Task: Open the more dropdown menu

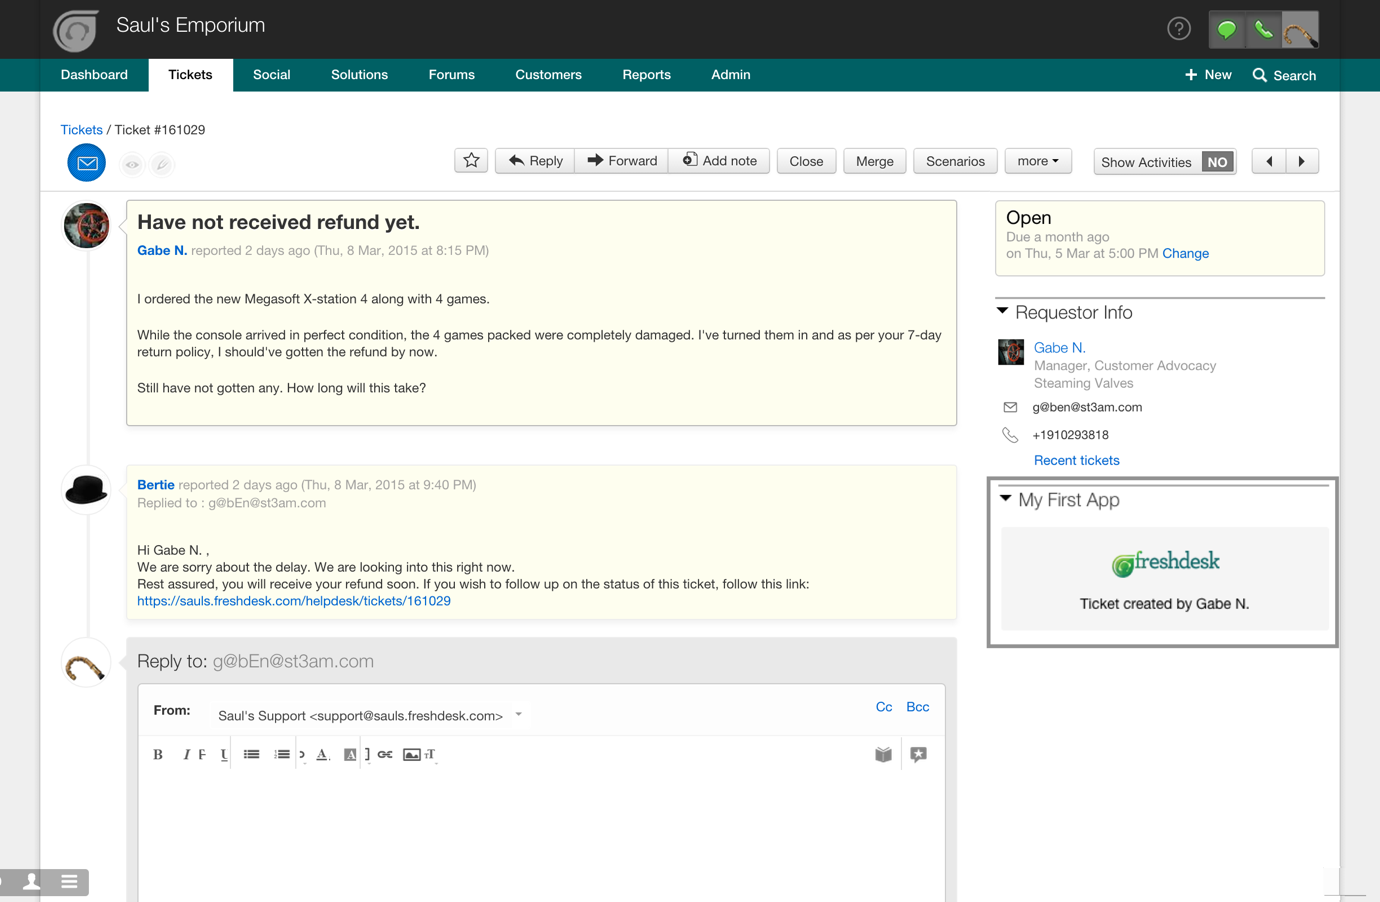Action: point(1038,161)
